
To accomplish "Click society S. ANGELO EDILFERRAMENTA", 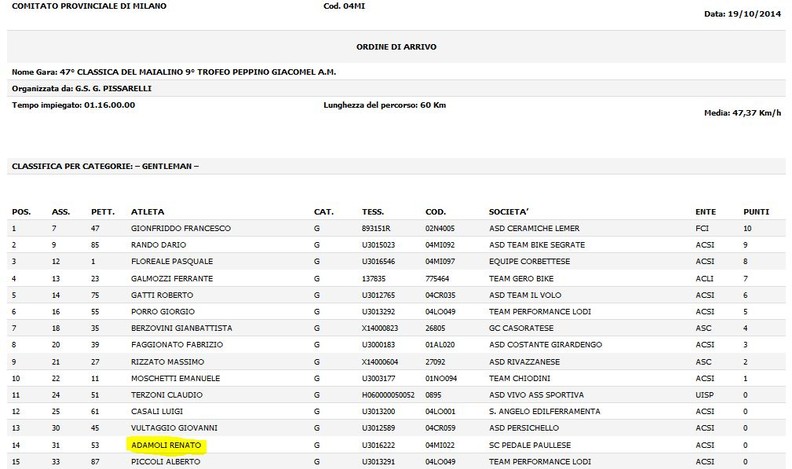I will pos(544,411).
